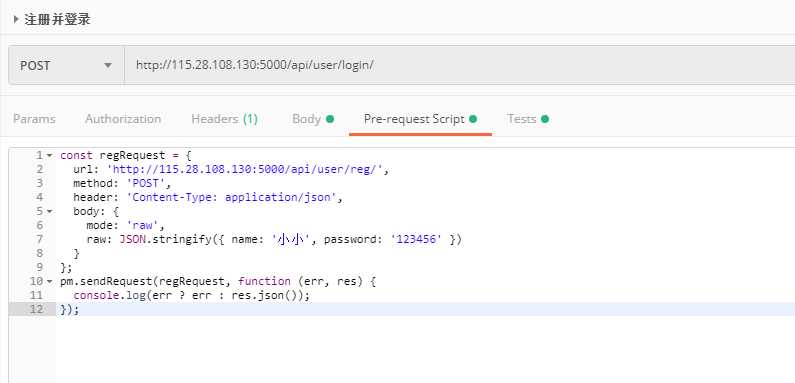The width and height of the screenshot is (795, 383).
Task: Open the POST method dropdown
Action: [66, 65]
